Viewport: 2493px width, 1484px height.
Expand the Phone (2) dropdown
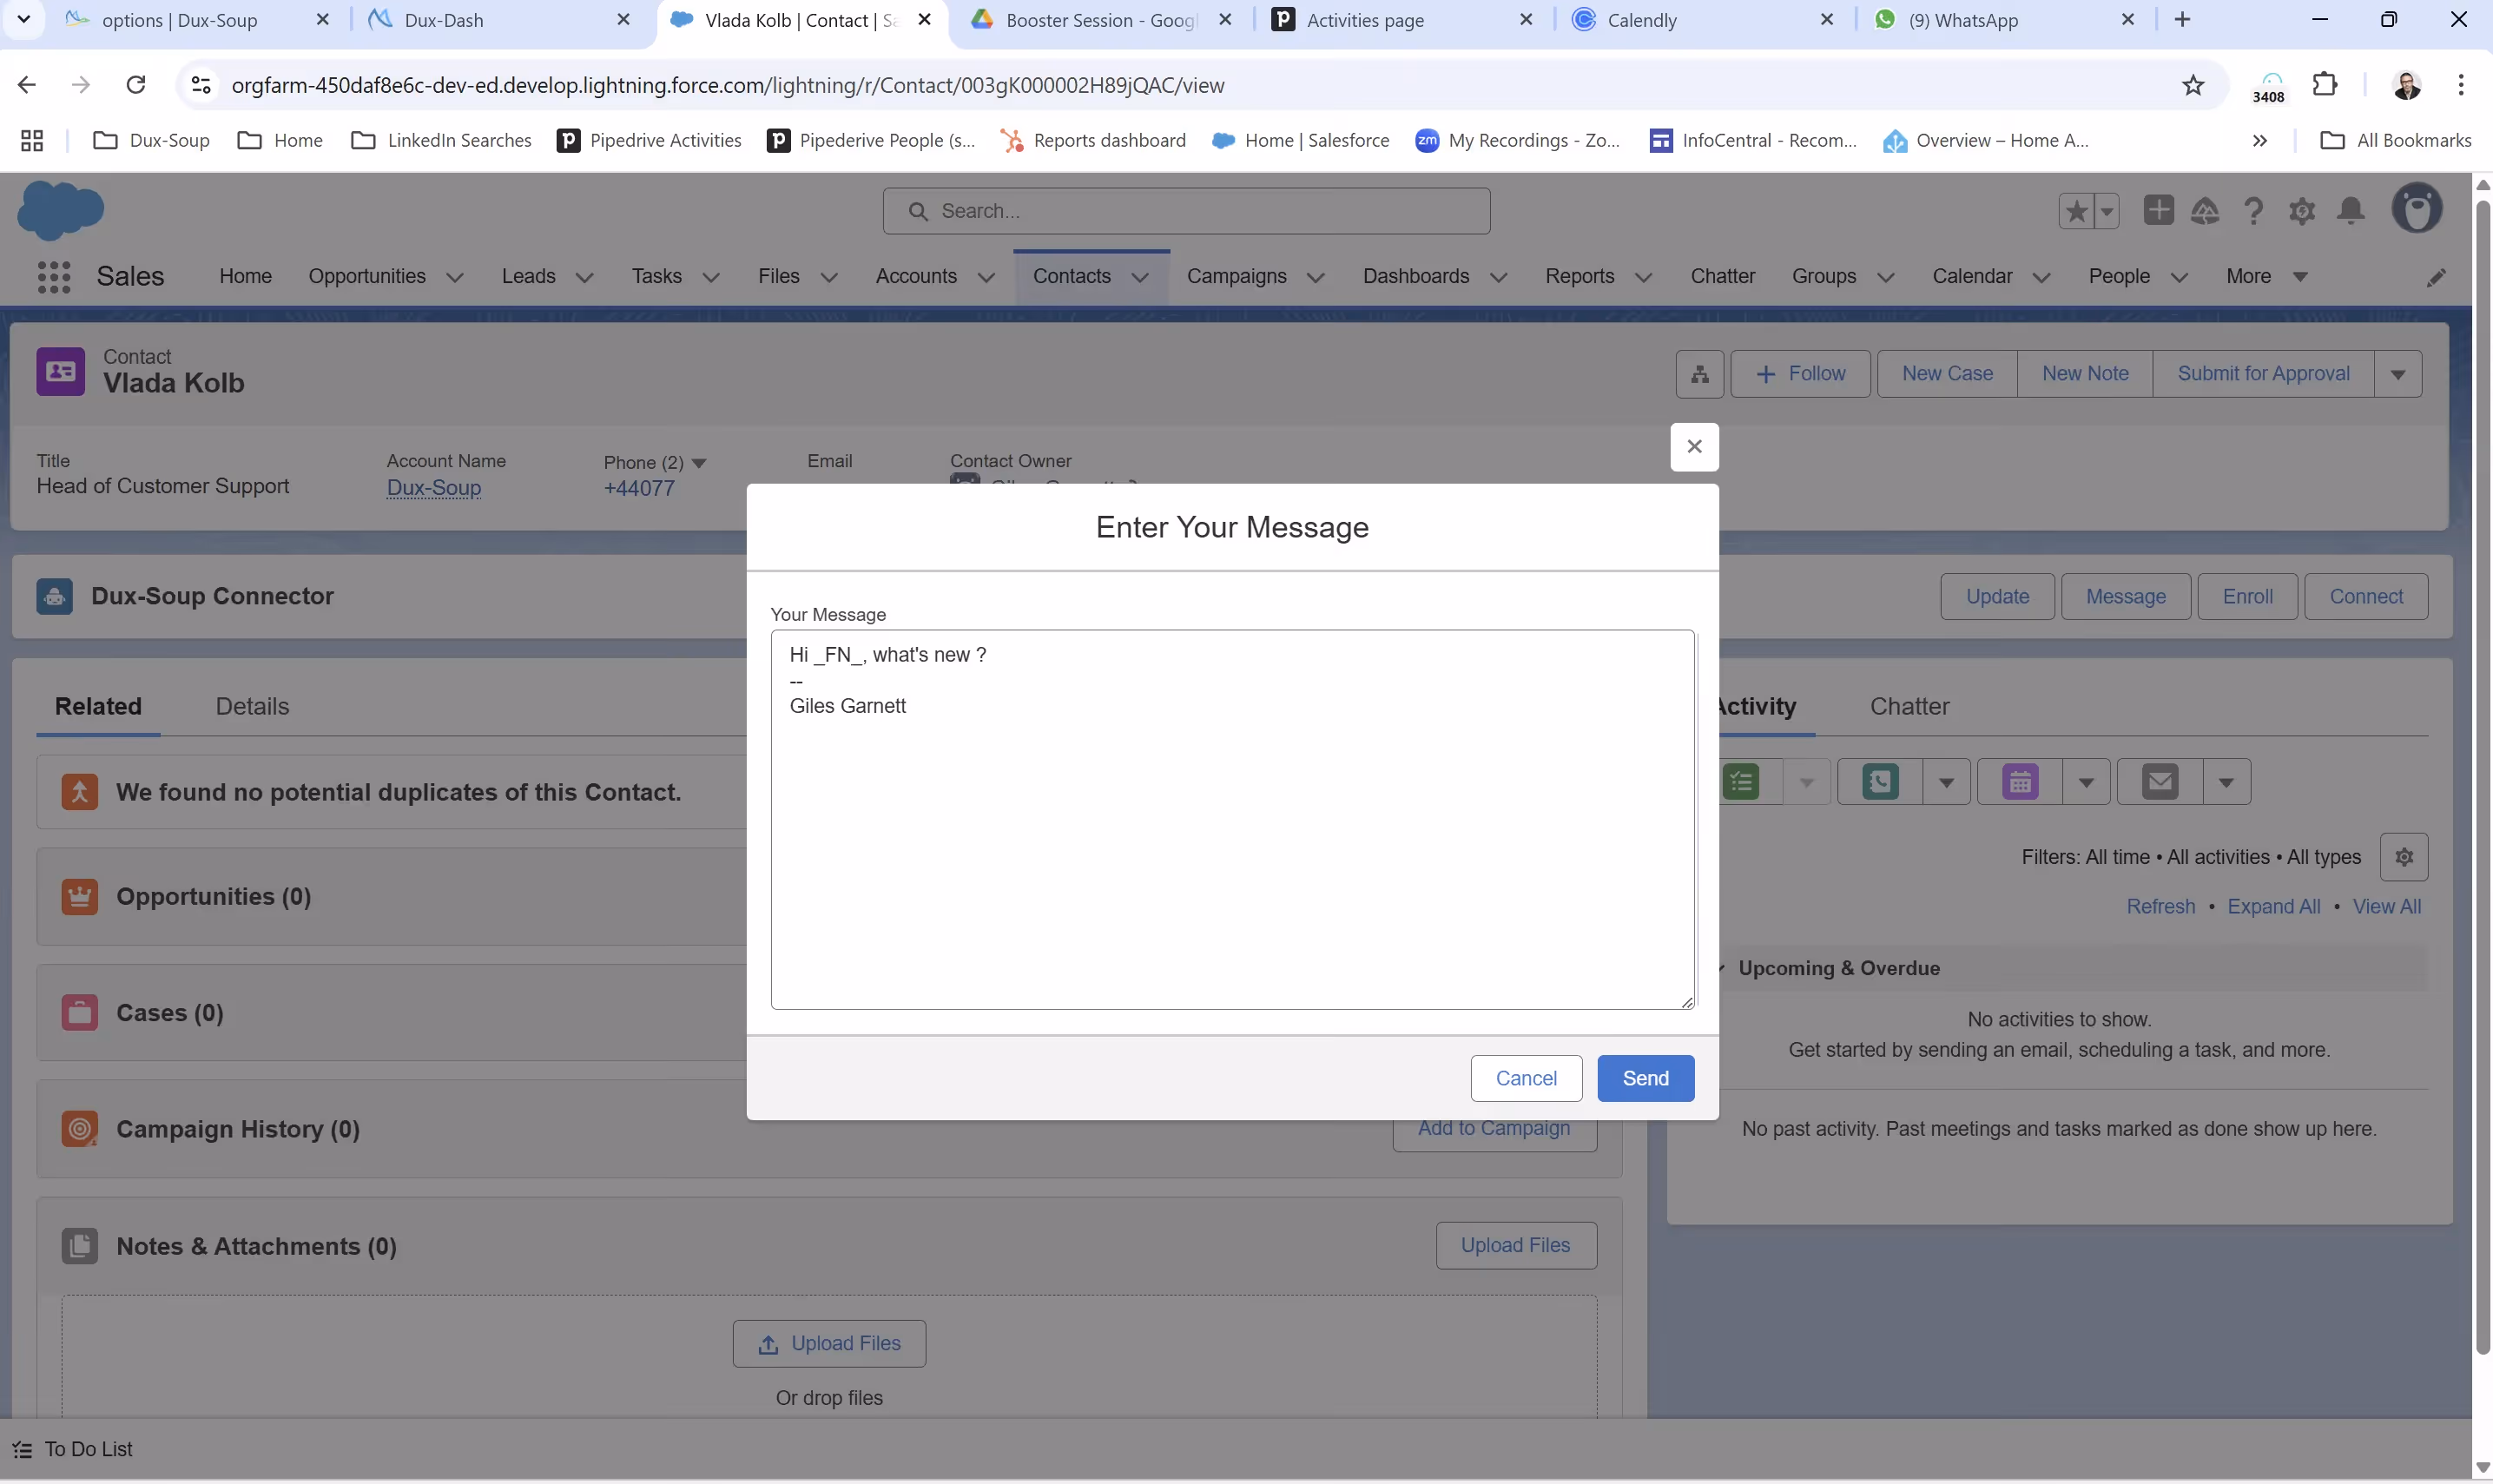point(699,463)
